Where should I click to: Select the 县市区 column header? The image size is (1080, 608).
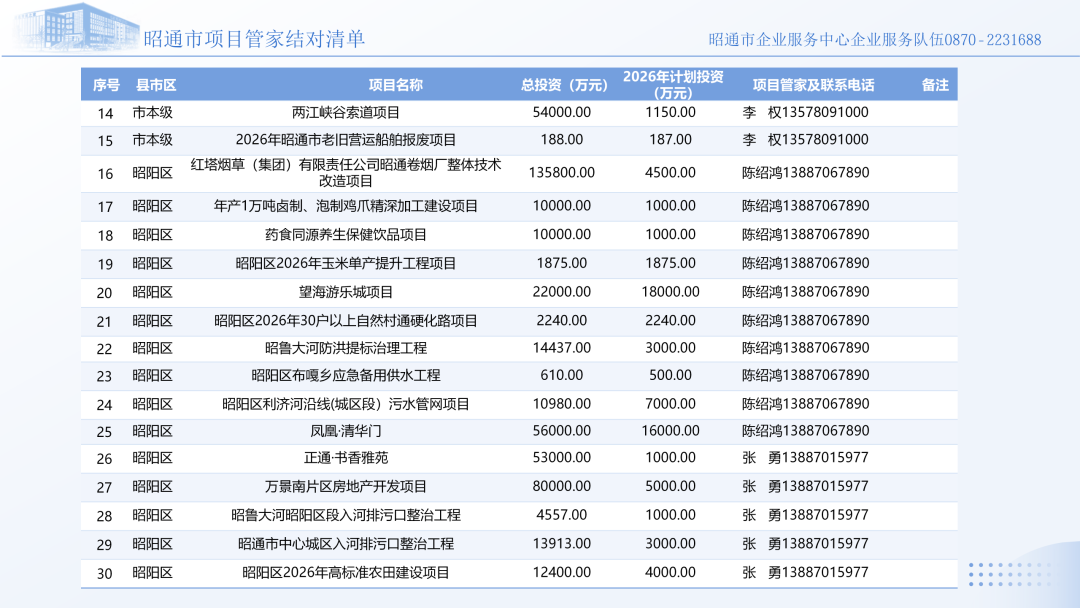click(156, 85)
